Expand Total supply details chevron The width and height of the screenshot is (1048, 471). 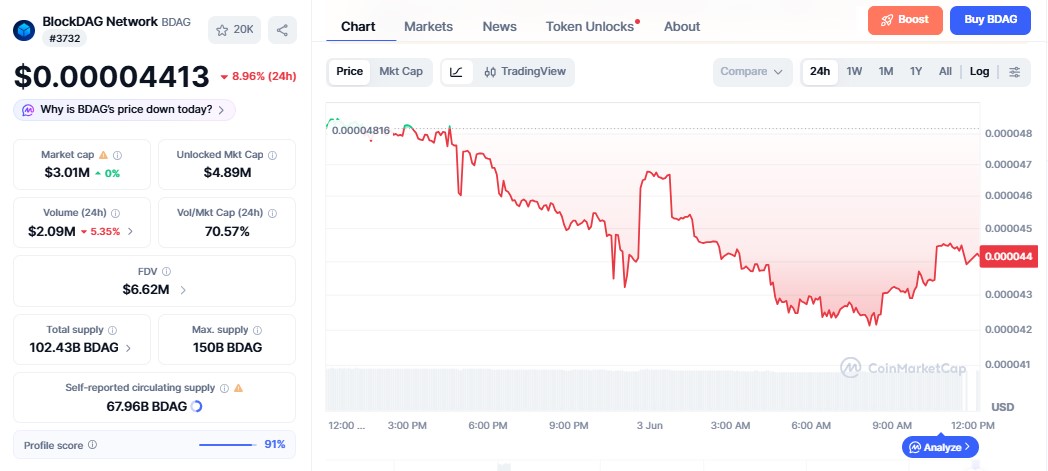point(128,348)
